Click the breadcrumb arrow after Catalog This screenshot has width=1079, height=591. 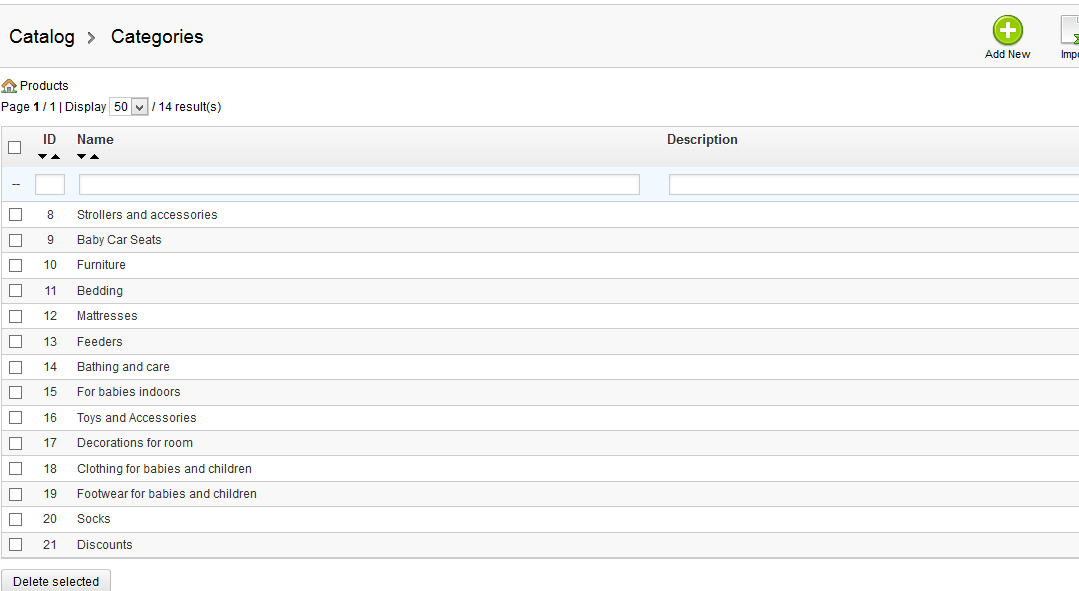click(91, 38)
